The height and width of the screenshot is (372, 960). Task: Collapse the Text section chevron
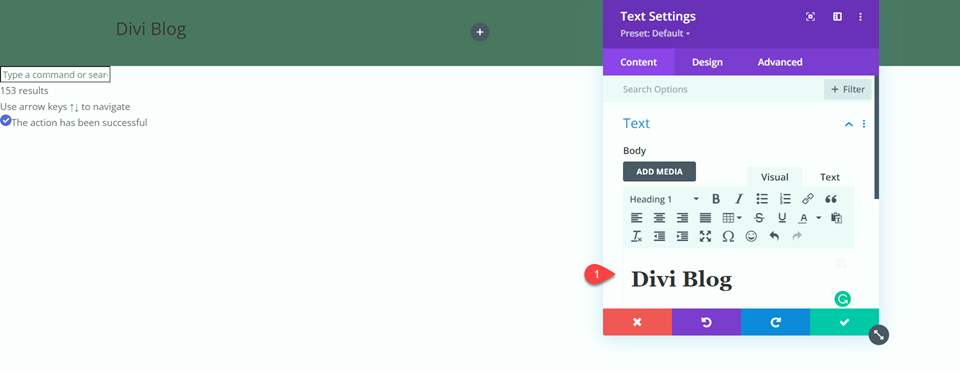click(849, 124)
